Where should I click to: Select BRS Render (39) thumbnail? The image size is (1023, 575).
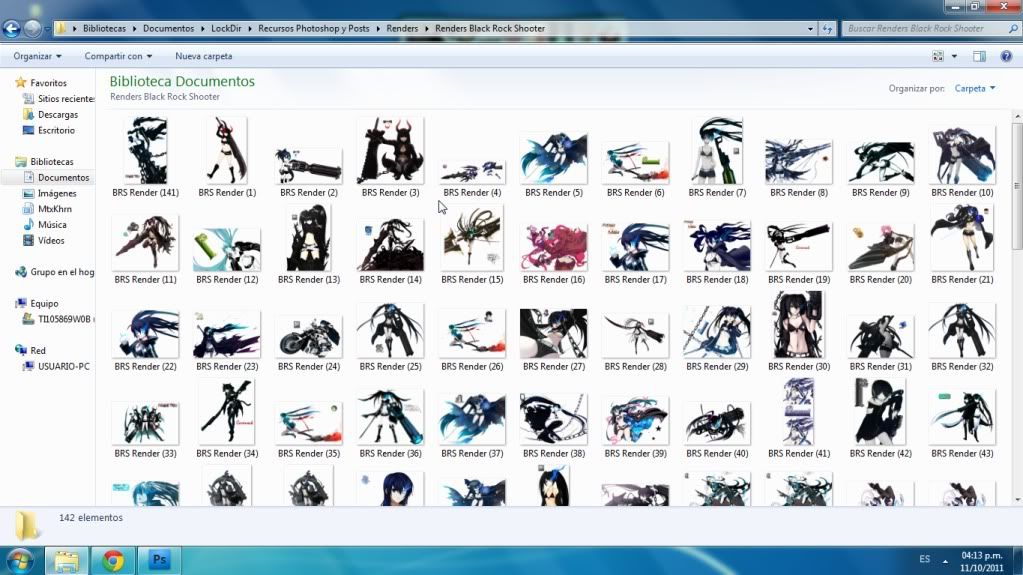click(635, 422)
